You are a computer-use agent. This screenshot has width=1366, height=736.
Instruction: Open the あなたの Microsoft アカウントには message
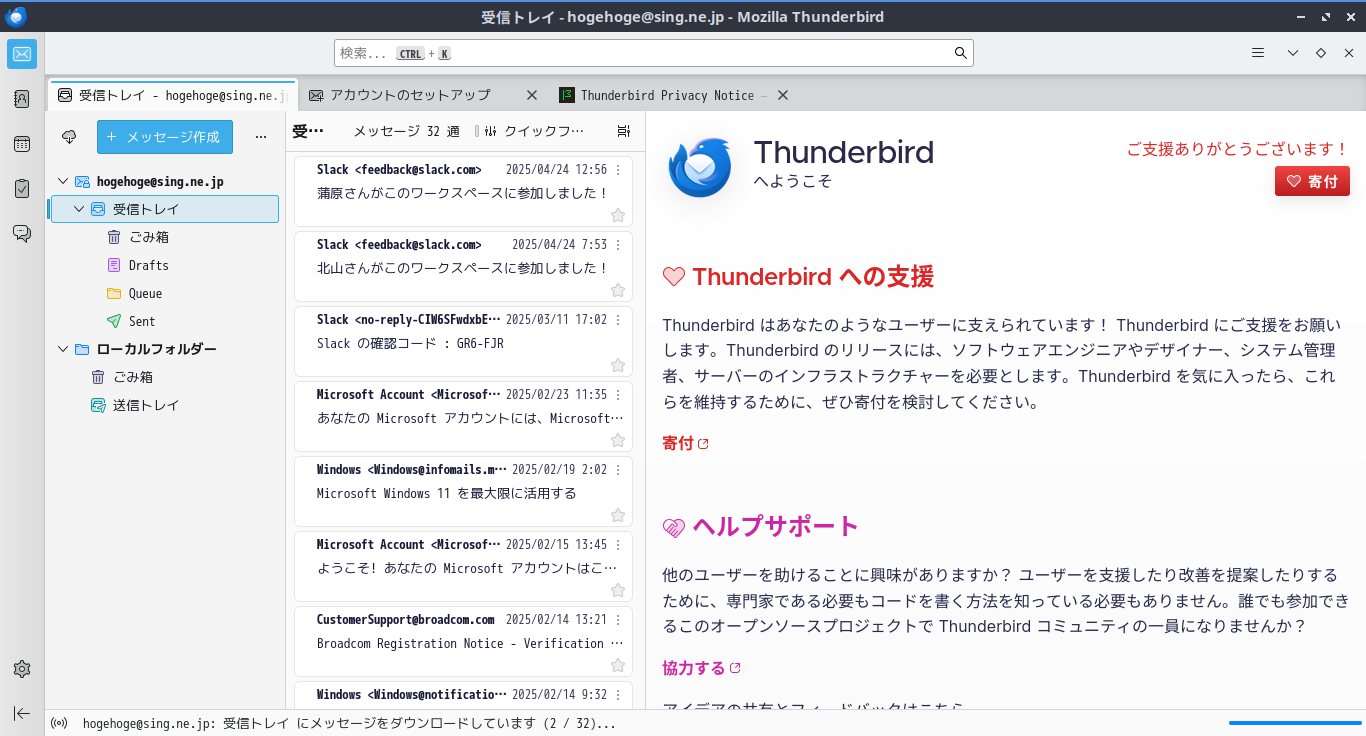[464, 417]
